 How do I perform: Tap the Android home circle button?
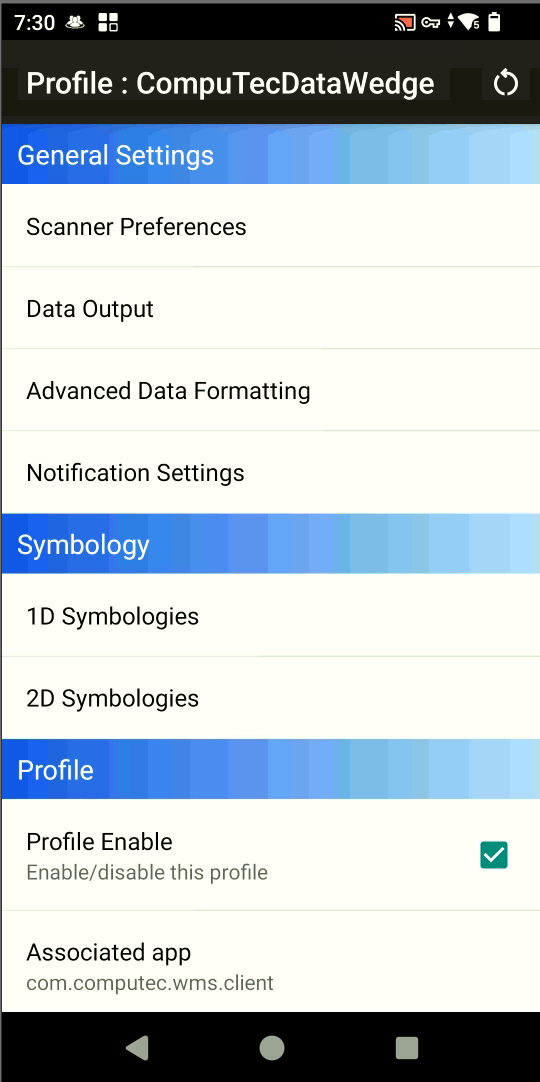pyautogui.click(x=272, y=1047)
